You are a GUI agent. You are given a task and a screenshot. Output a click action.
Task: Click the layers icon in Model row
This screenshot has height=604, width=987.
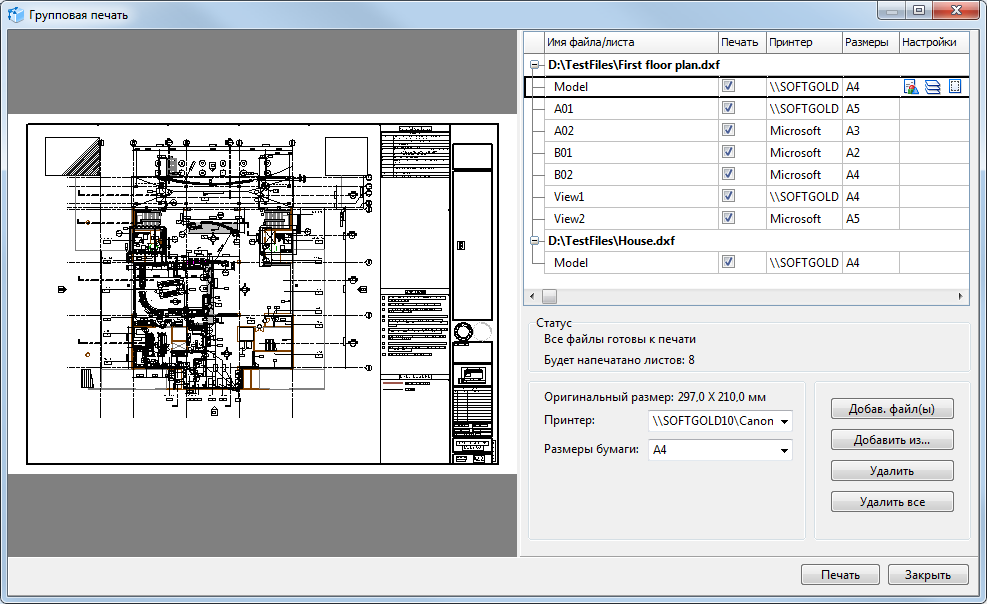tap(932, 87)
